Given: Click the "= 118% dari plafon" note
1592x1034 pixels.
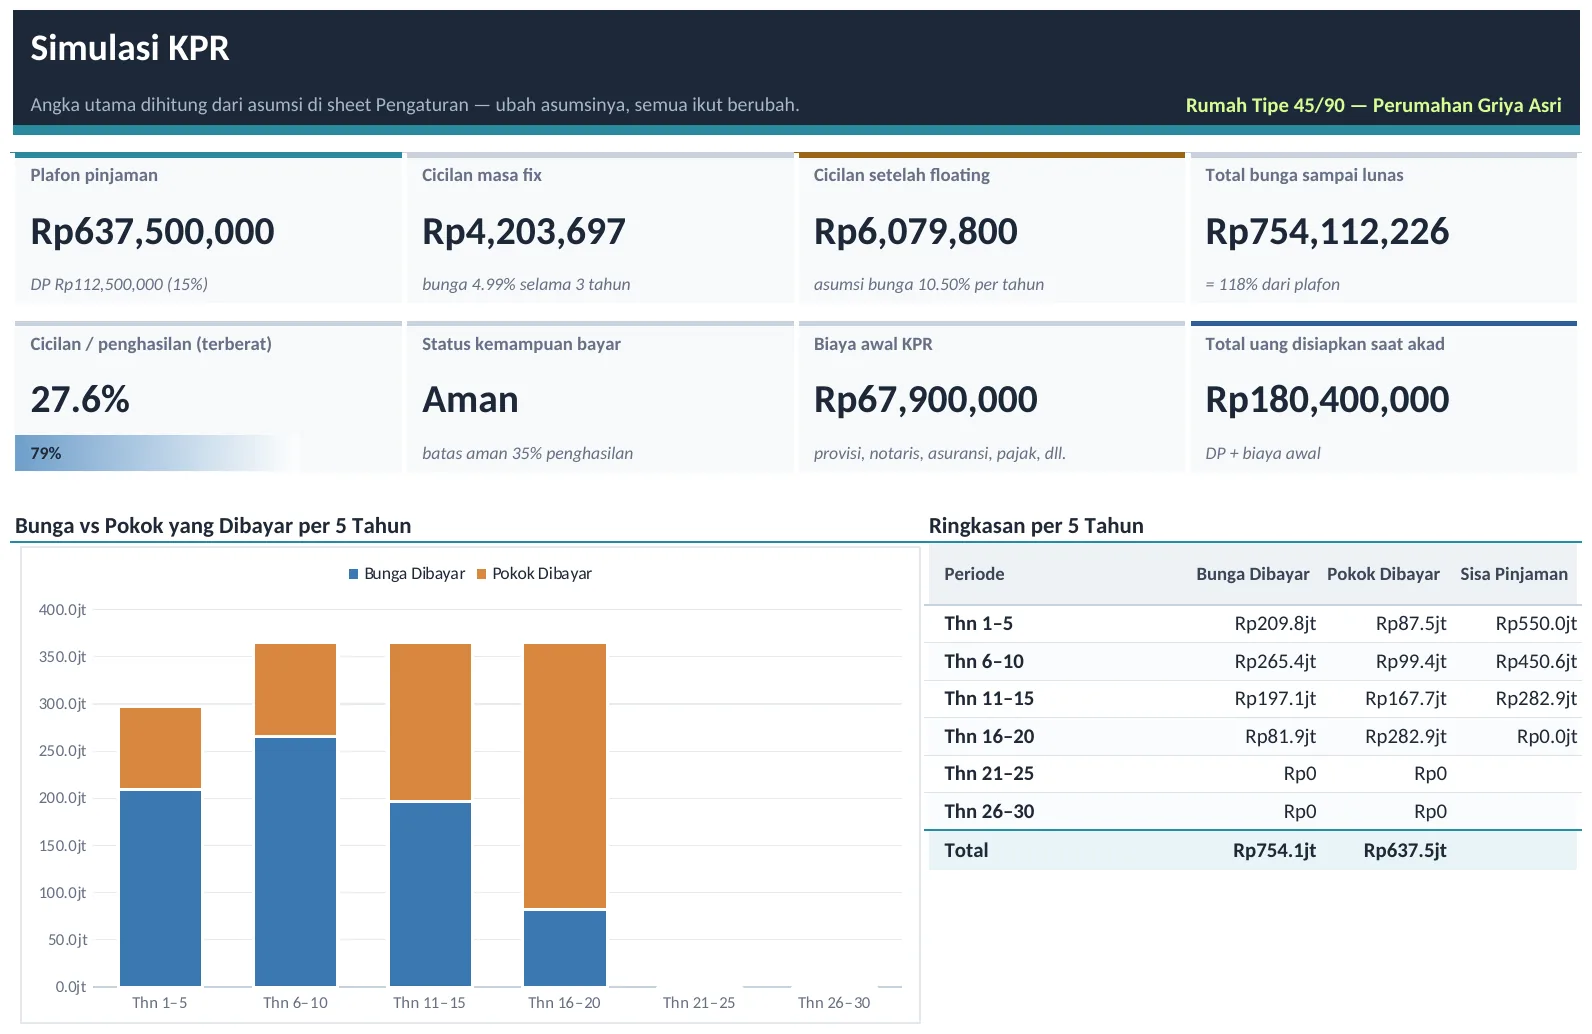Looking at the screenshot, I should pyautogui.click(x=1272, y=284).
